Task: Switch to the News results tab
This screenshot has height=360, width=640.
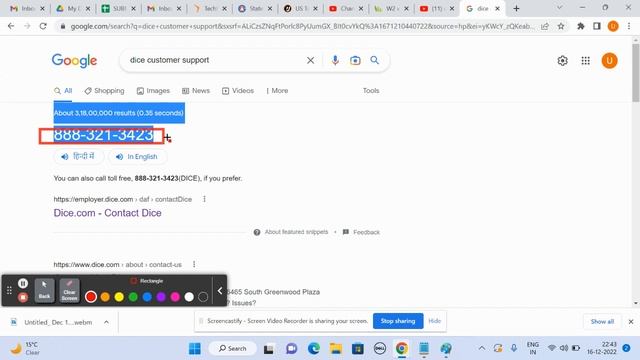Action: coord(196,91)
